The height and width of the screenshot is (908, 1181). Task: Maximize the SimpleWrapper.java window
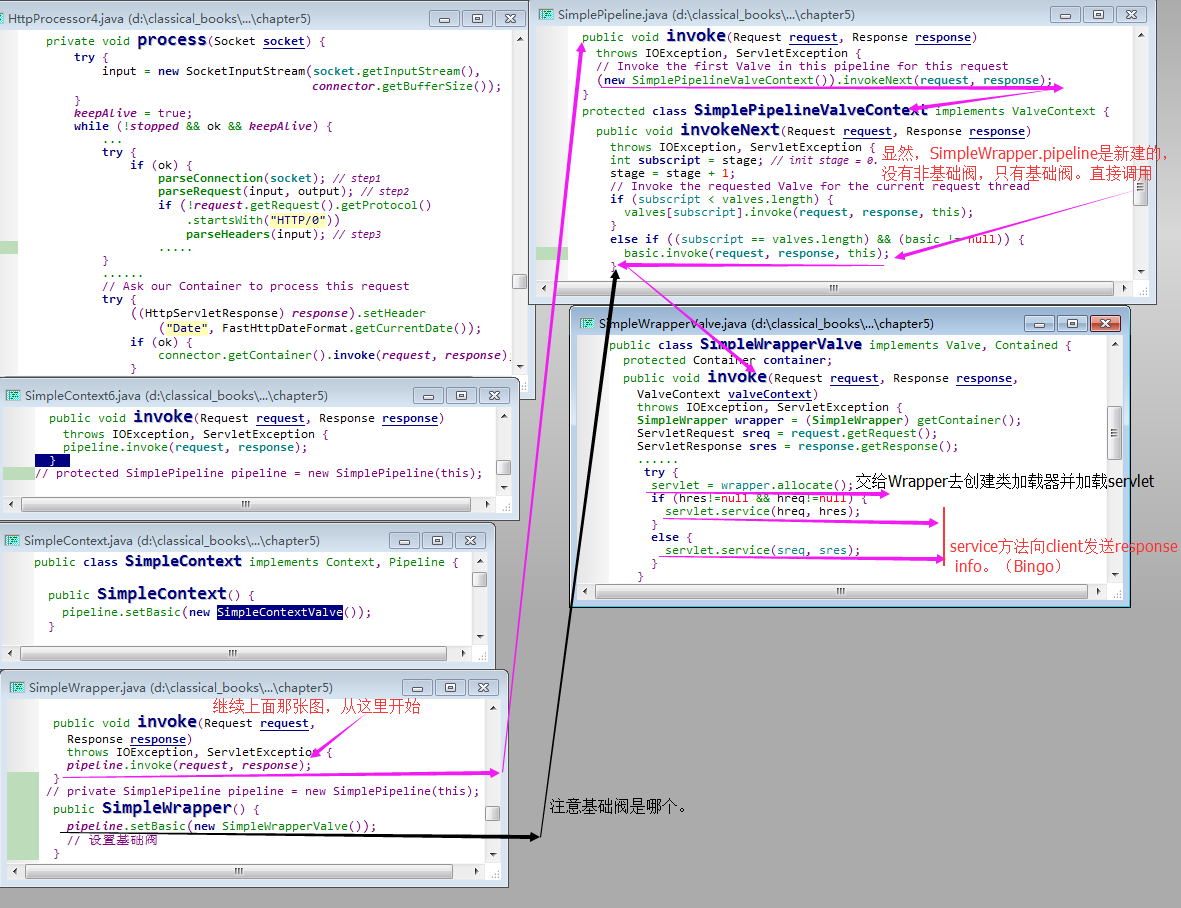[450, 687]
